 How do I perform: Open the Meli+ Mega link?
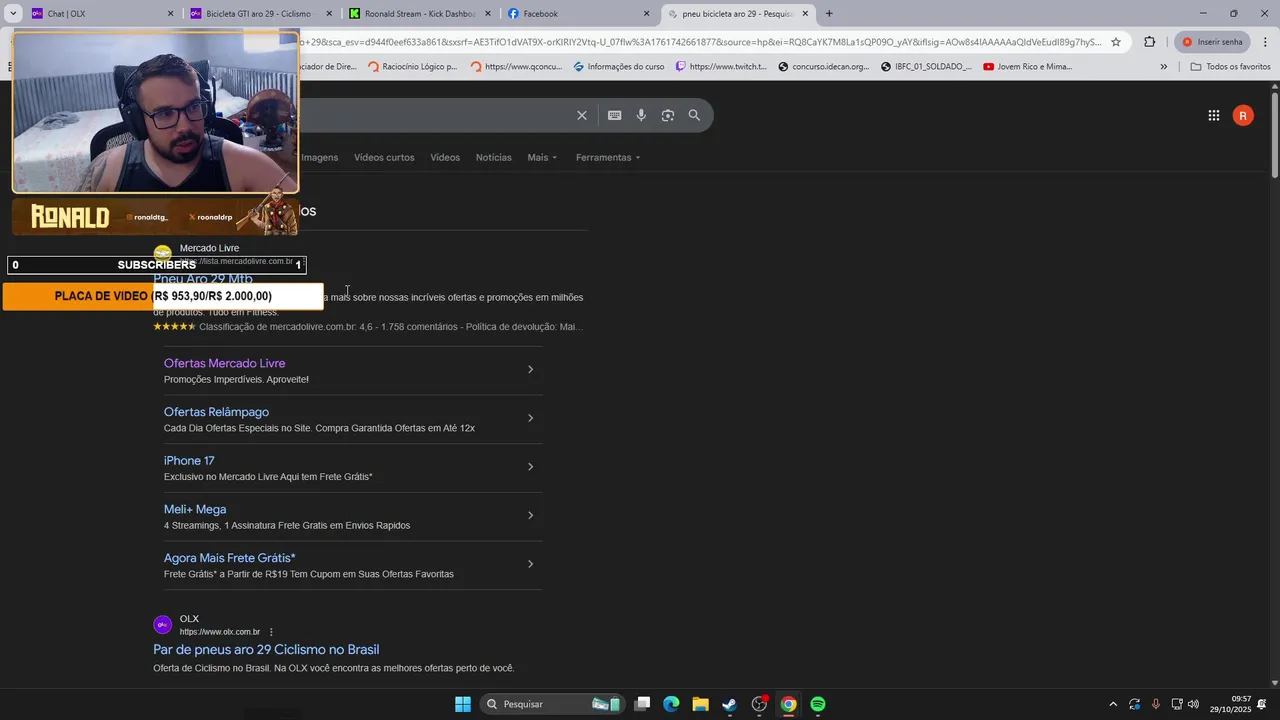195,509
